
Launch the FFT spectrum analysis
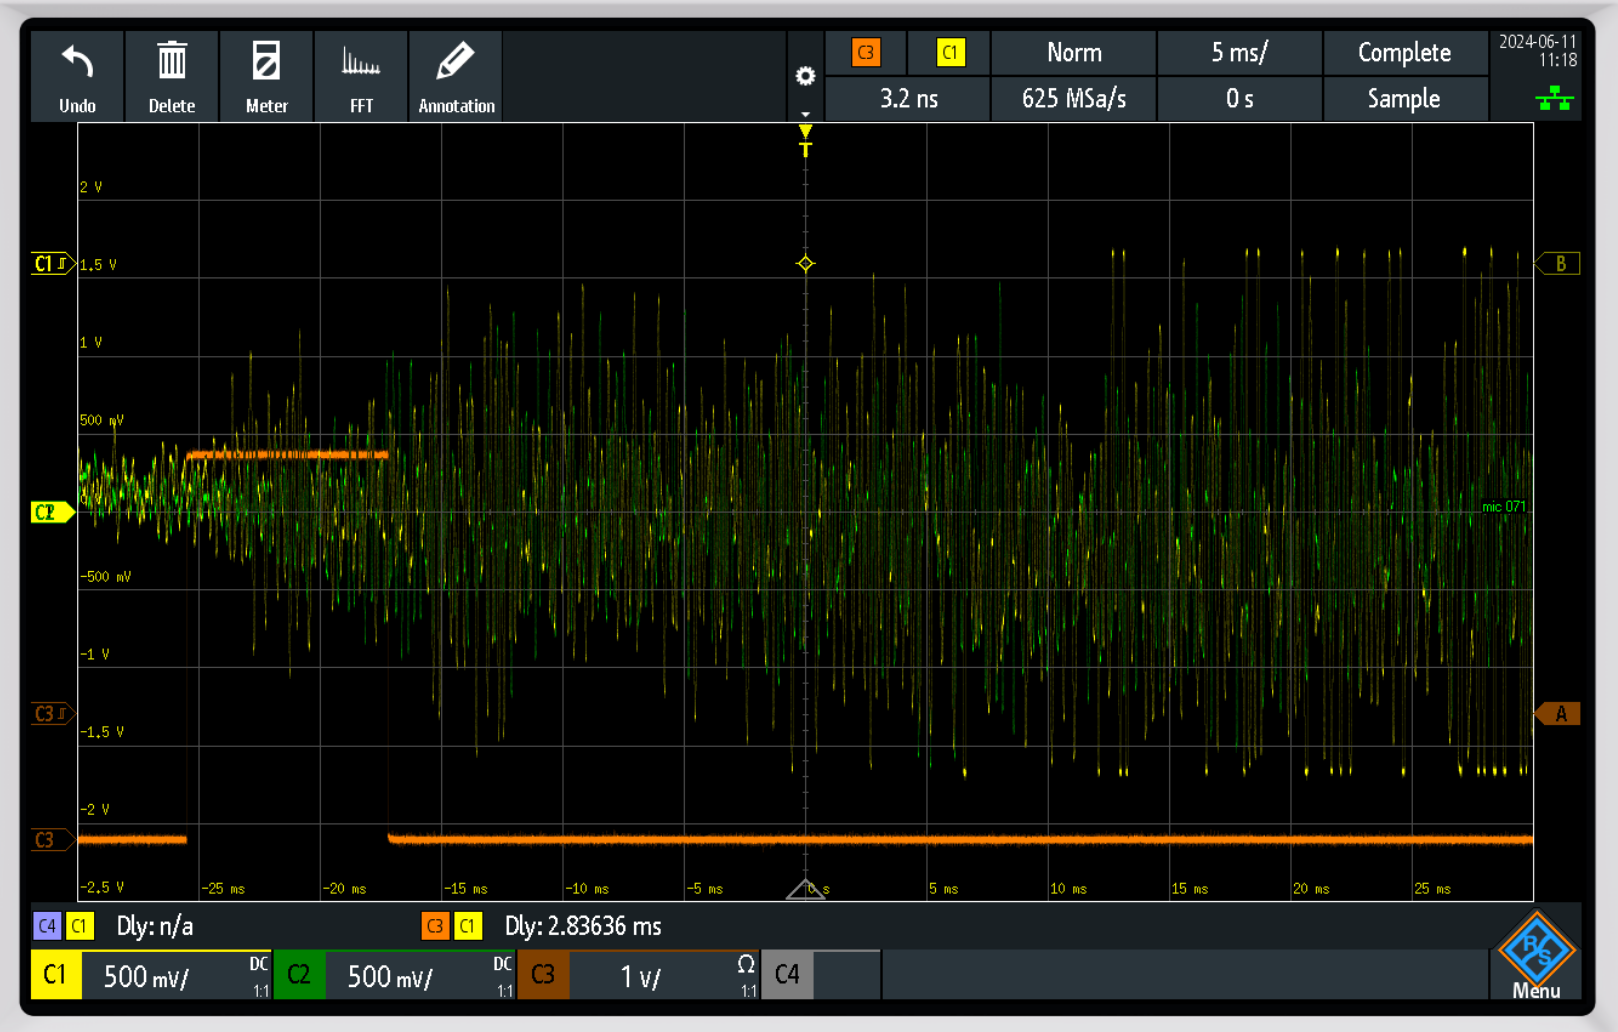coord(361,62)
